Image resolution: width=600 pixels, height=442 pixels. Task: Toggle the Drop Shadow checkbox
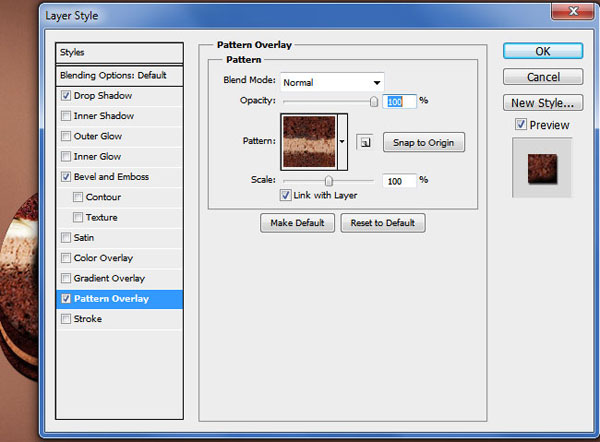click(66, 96)
